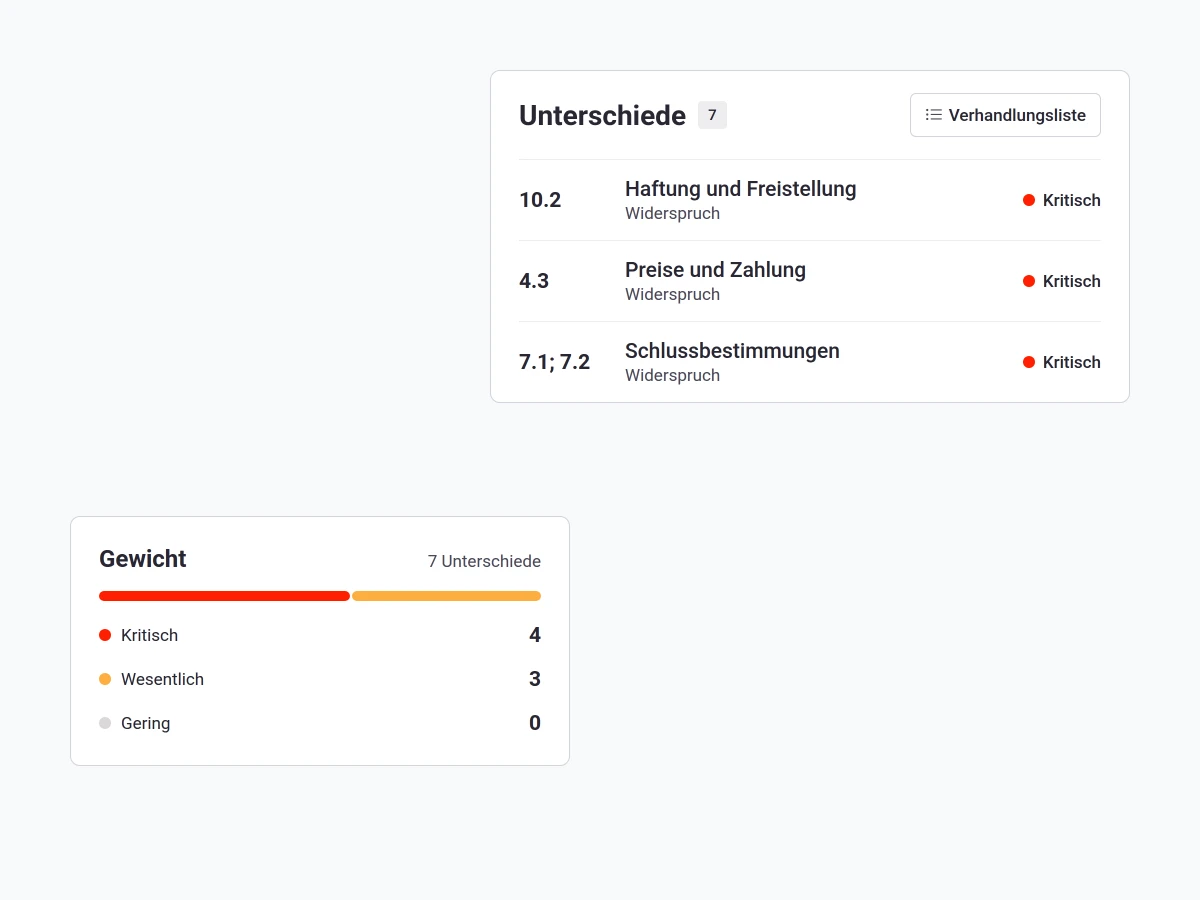Image resolution: width=1200 pixels, height=900 pixels.
Task: Click the orange dot beside Wesentlich legend
Action: [105, 679]
